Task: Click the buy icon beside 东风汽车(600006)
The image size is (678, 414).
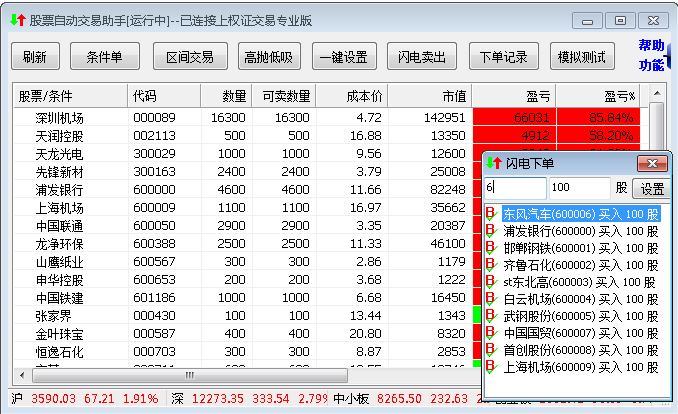Action: [x=492, y=214]
